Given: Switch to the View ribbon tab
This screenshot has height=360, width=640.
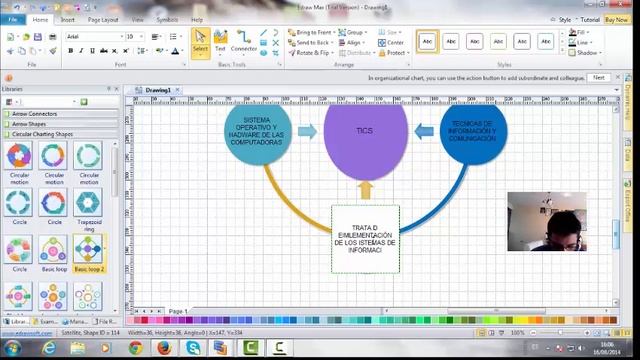Looking at the screenshot, I should point(138,20).
